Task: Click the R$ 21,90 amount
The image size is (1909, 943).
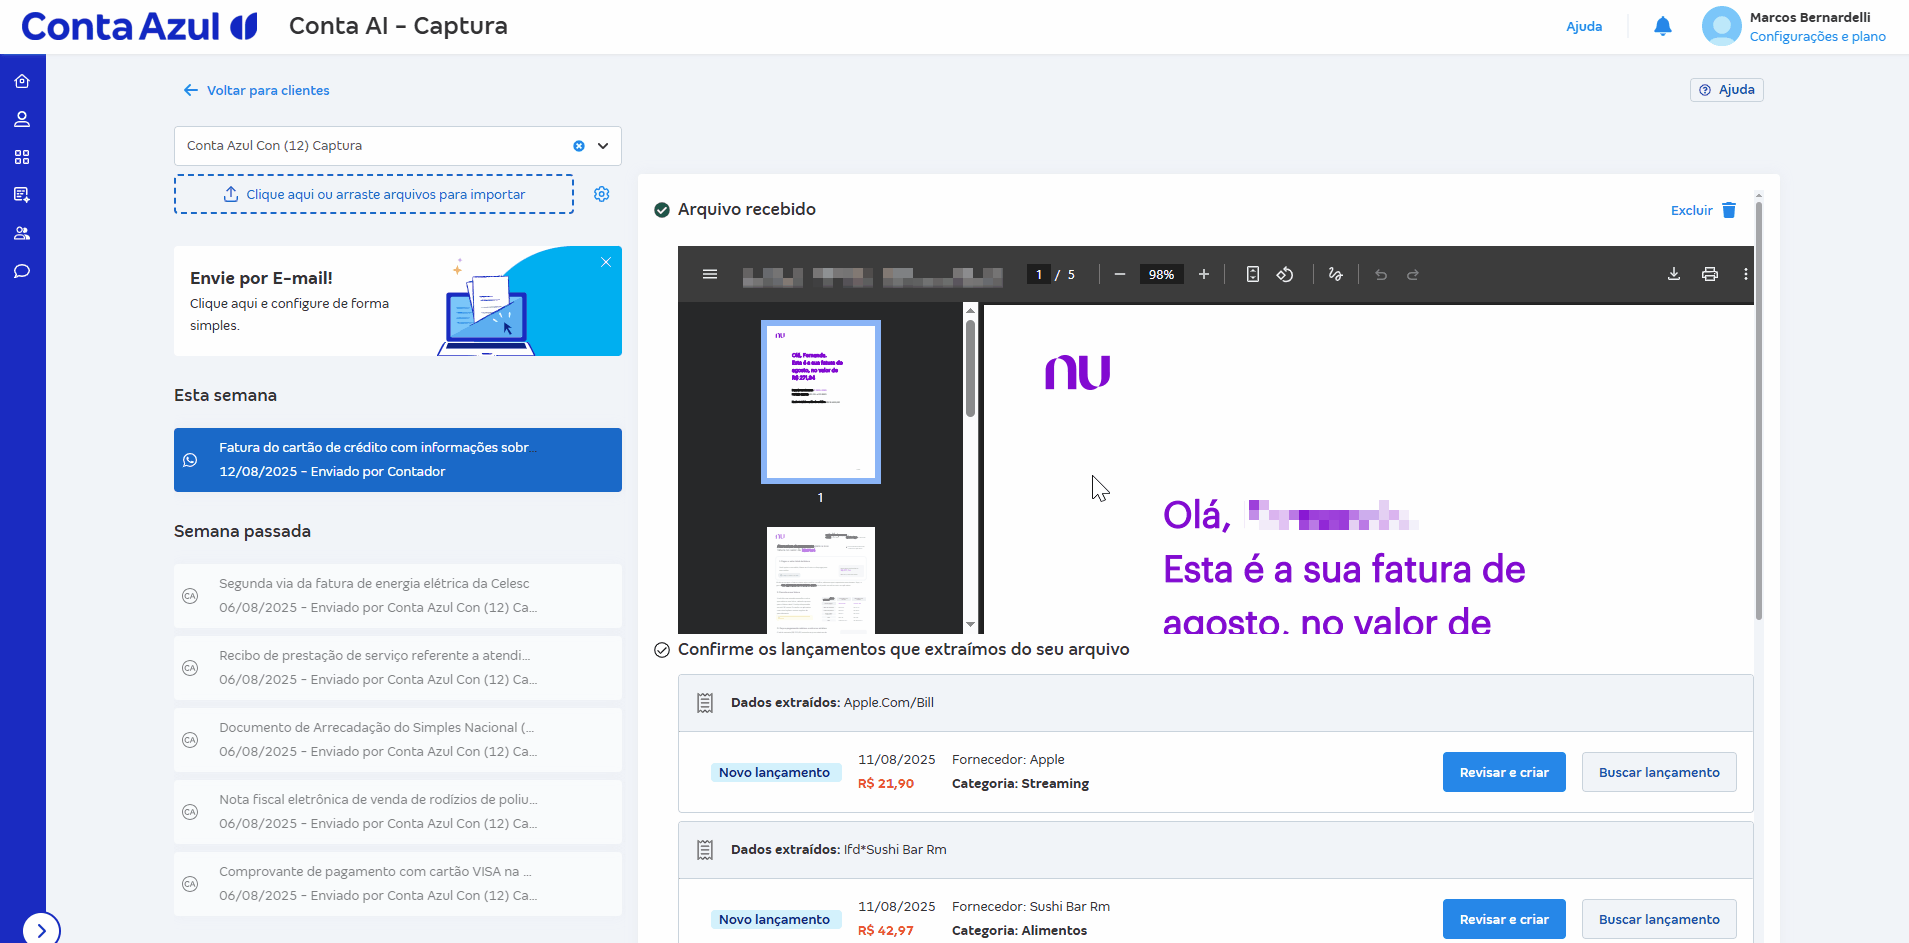Action: (886, 784)
